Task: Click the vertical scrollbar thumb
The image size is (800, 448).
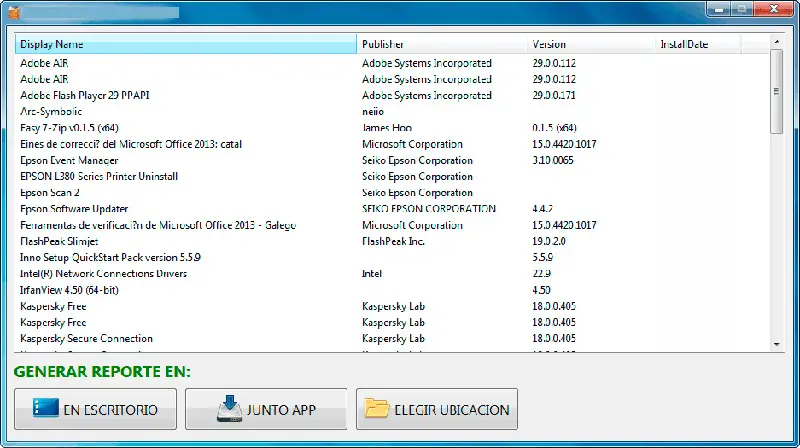Action: click(777, 91)
